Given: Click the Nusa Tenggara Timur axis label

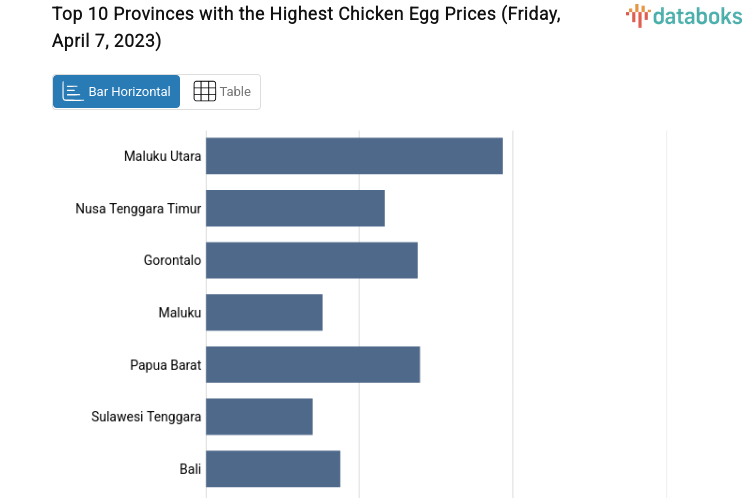Looking at the screenshot, I should pyautogui.click(x=138, y=209).
